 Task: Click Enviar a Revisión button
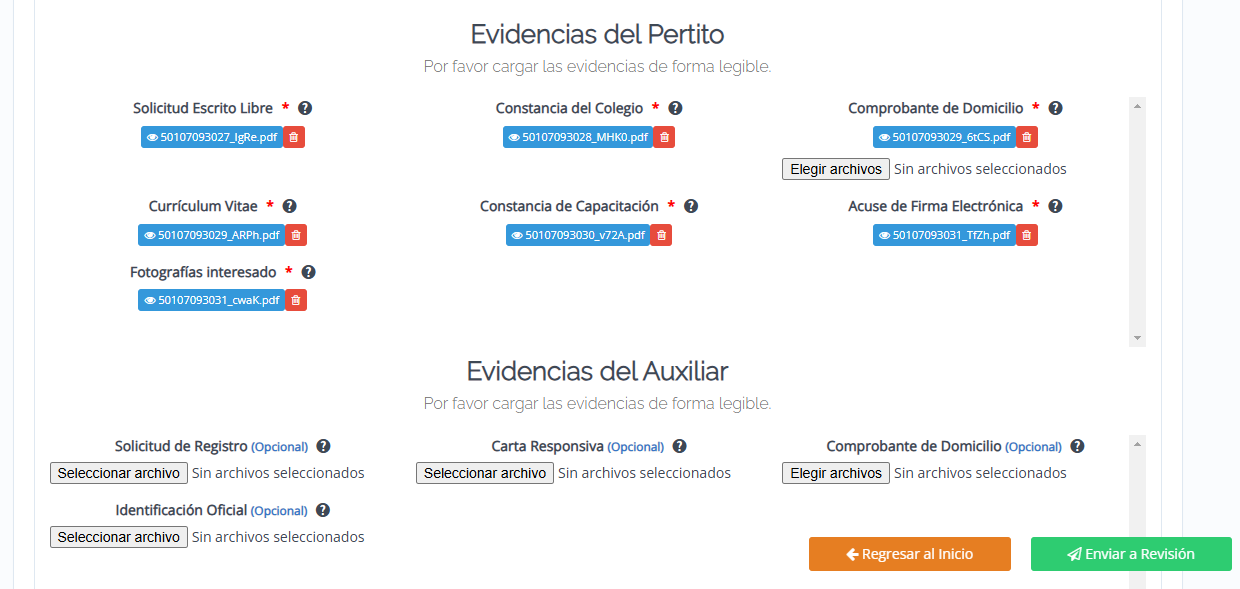(1131, 554)
